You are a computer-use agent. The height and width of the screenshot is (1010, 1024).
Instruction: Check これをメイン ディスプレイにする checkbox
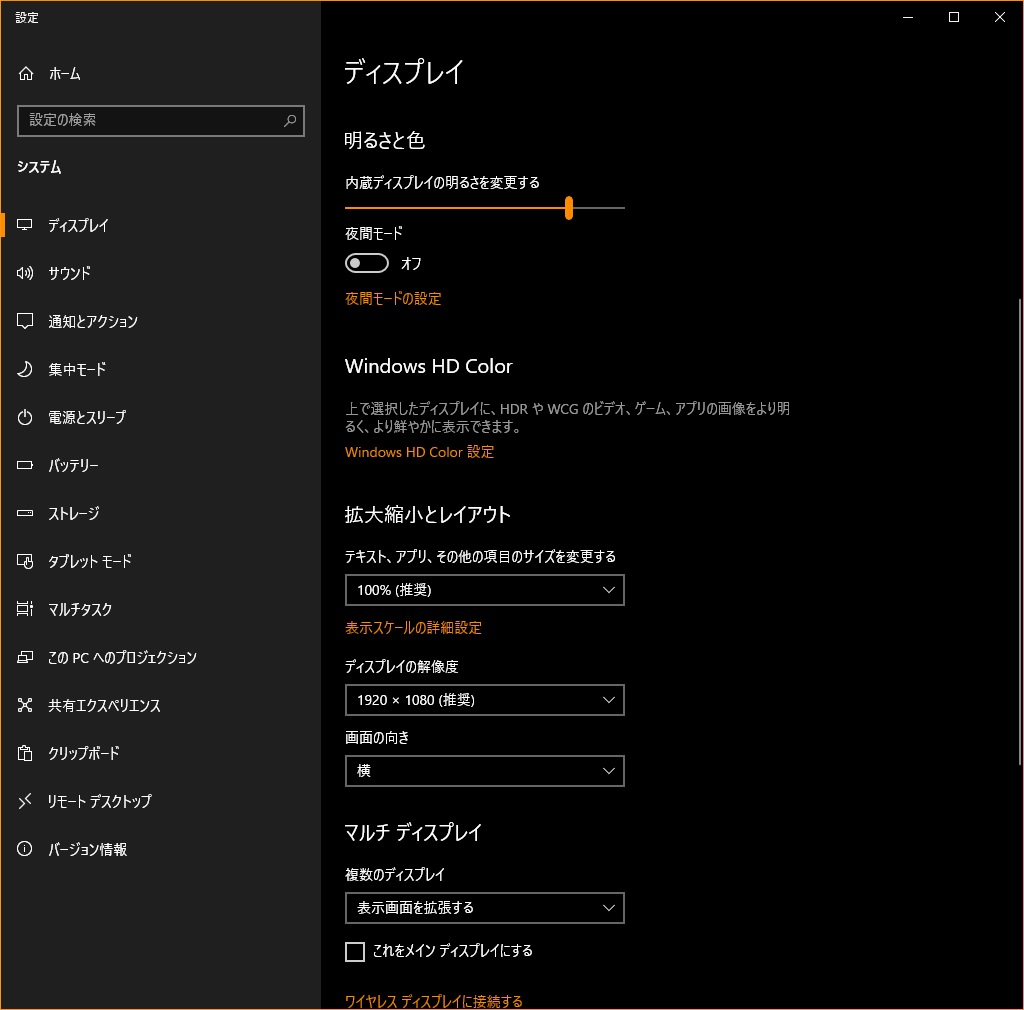tap(354, 952)
